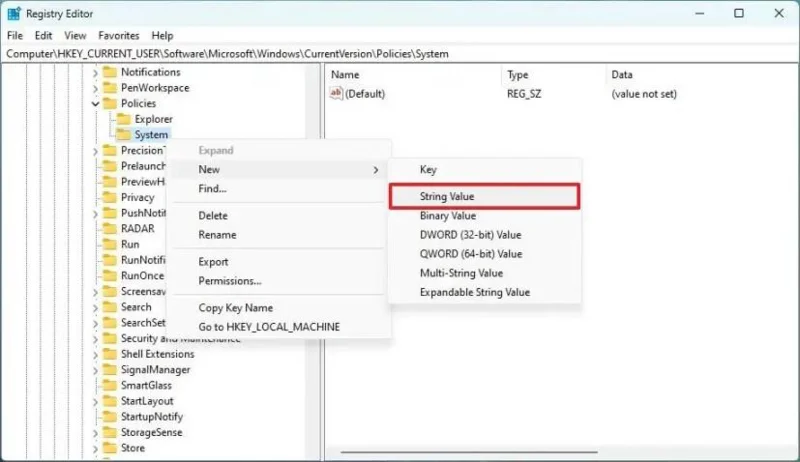Click the PenWorkspace folder icon
Image resolution: width=800 pixels, height=462 pixels.
point(110,88)
